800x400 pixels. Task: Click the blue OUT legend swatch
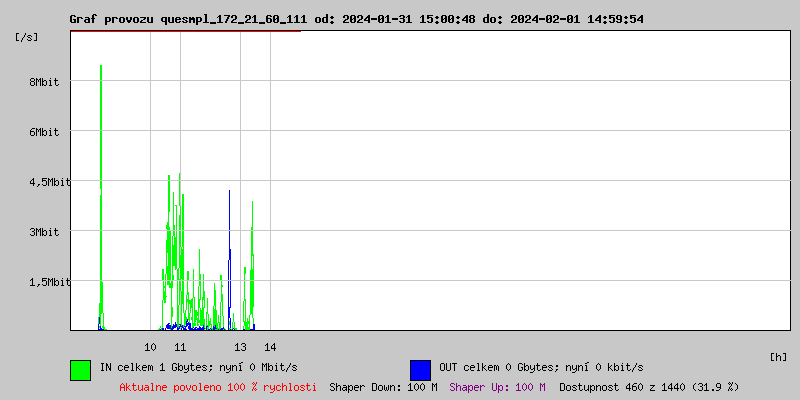point(420,369)
